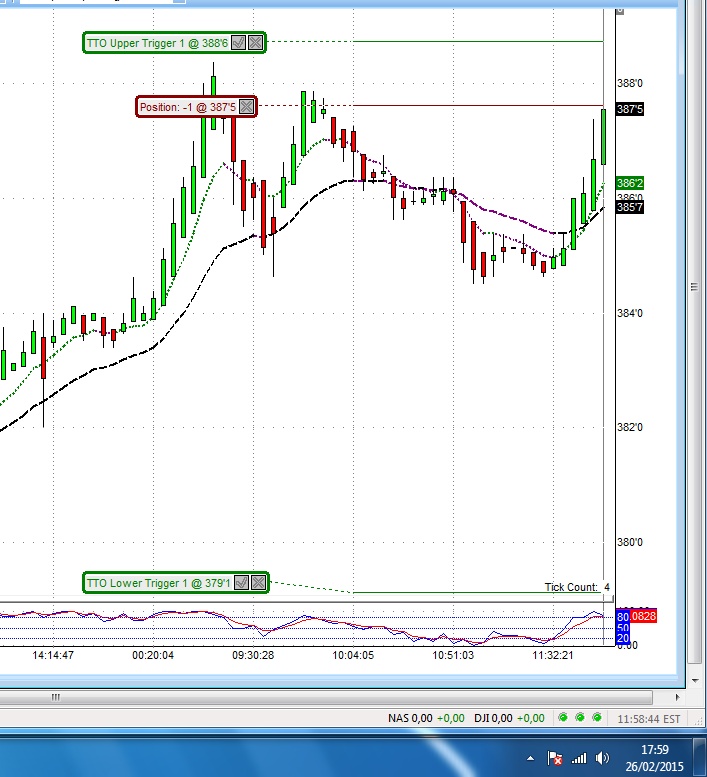
Task: Confirm the TTO Lower Trigger order checkmark
Action: coord(241,582)
